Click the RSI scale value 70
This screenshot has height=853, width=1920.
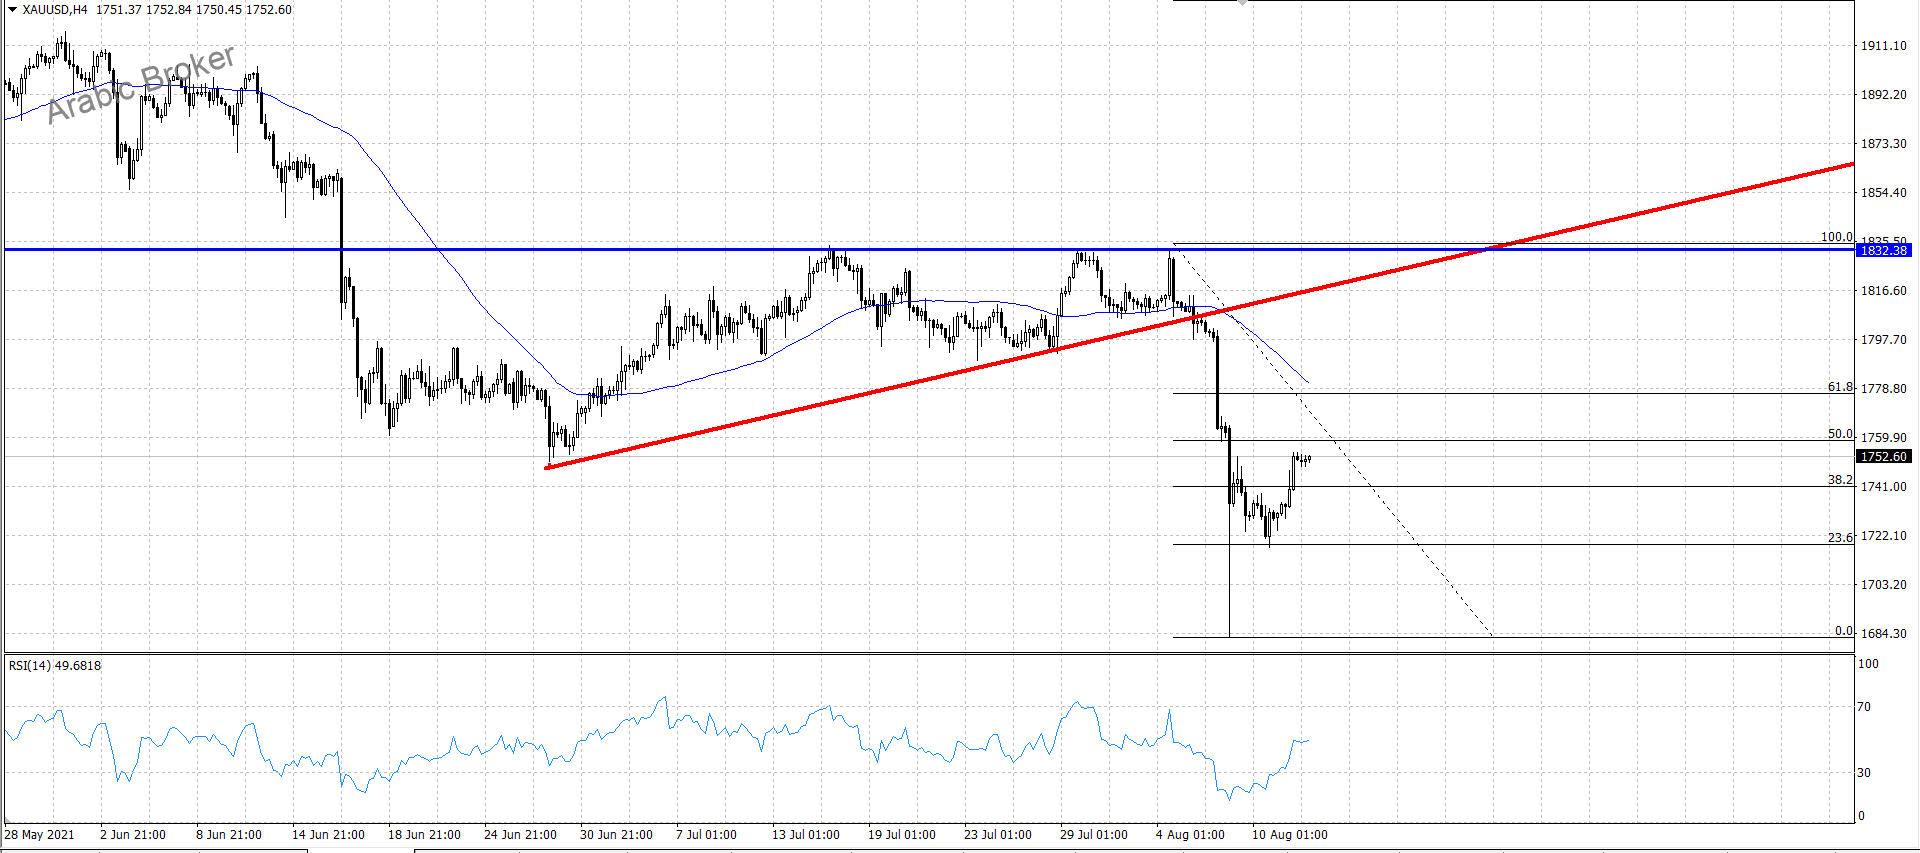[1864, 707]
